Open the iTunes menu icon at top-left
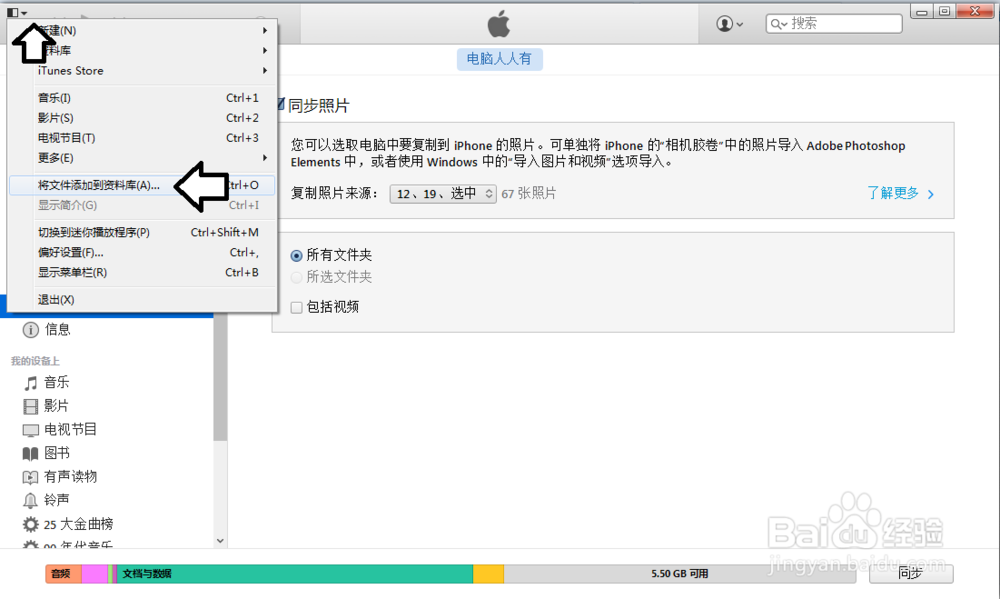Viewport: 1000px width, 599px height. tap(17, 12)
